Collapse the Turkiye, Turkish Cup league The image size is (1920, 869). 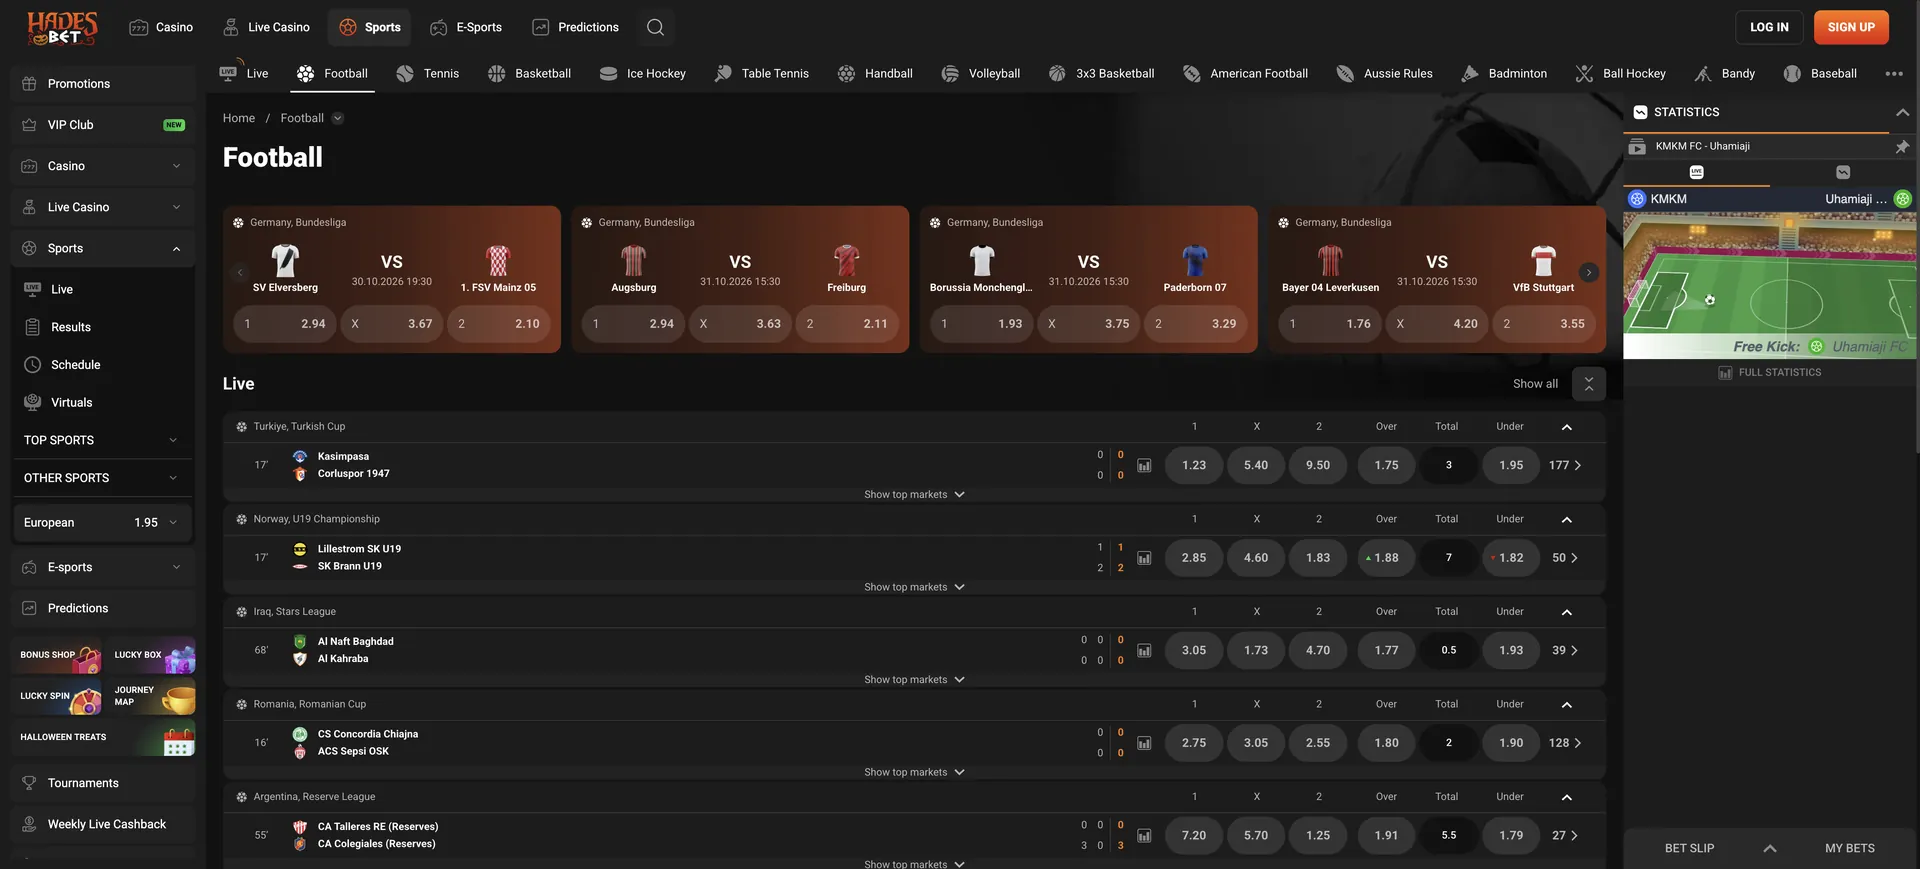pos(1567,427)
